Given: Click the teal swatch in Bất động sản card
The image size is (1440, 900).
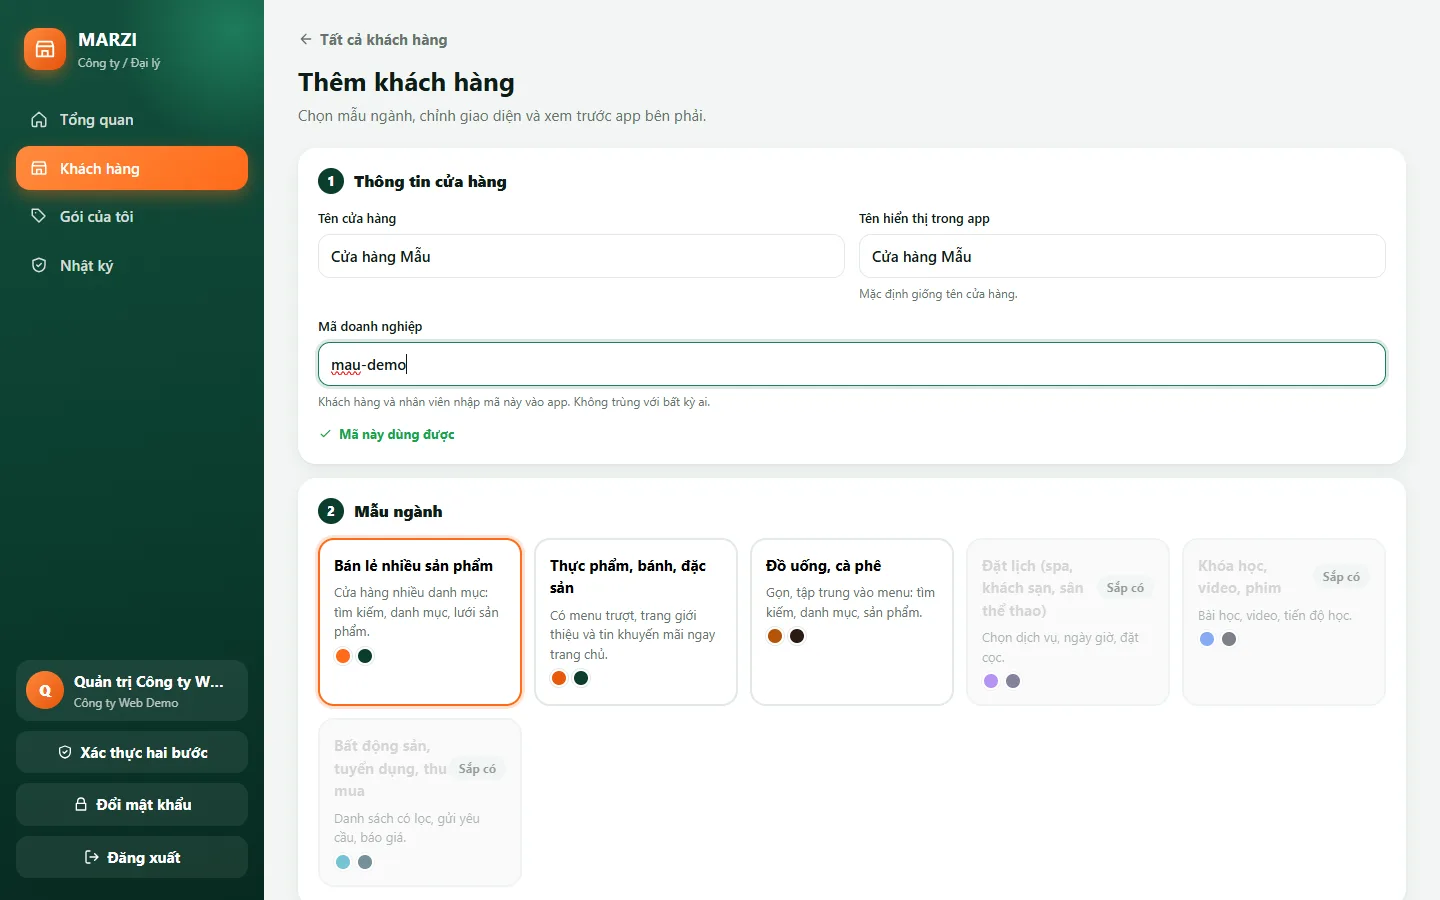Looking at the screenshot, I should [x=343, y=862].
